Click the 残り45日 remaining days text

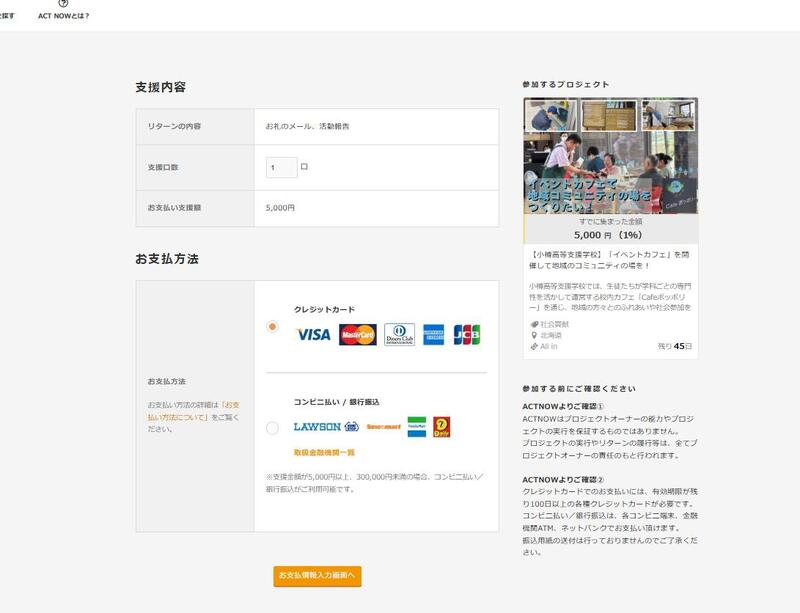click(674, 347)
